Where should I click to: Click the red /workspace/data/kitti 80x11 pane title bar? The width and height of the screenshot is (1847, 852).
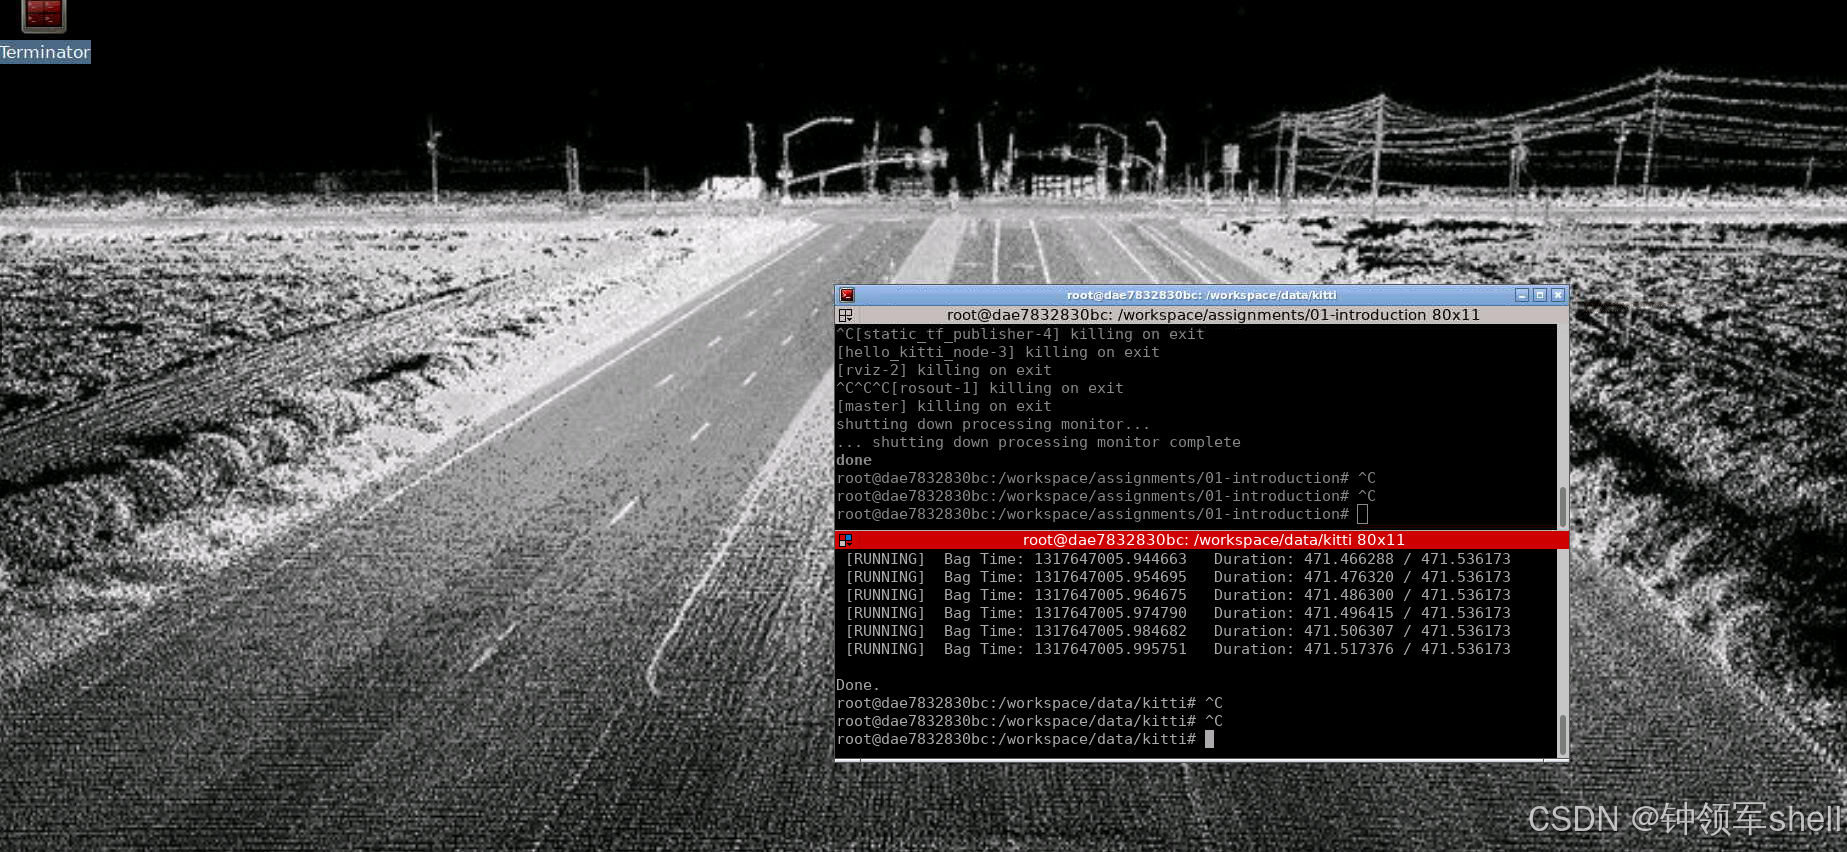click(1202, 540)
